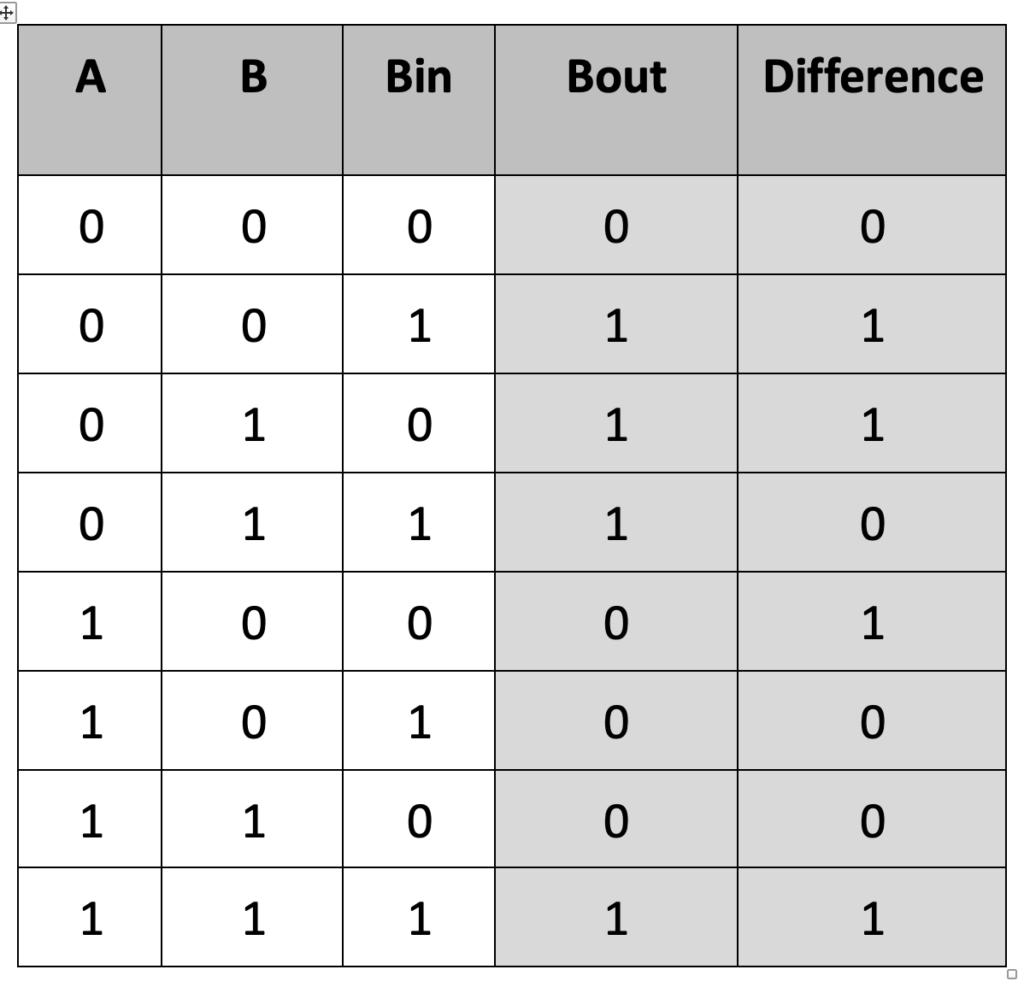
Task: Select the 'A' header cell
Action: (x=89, y=100)
